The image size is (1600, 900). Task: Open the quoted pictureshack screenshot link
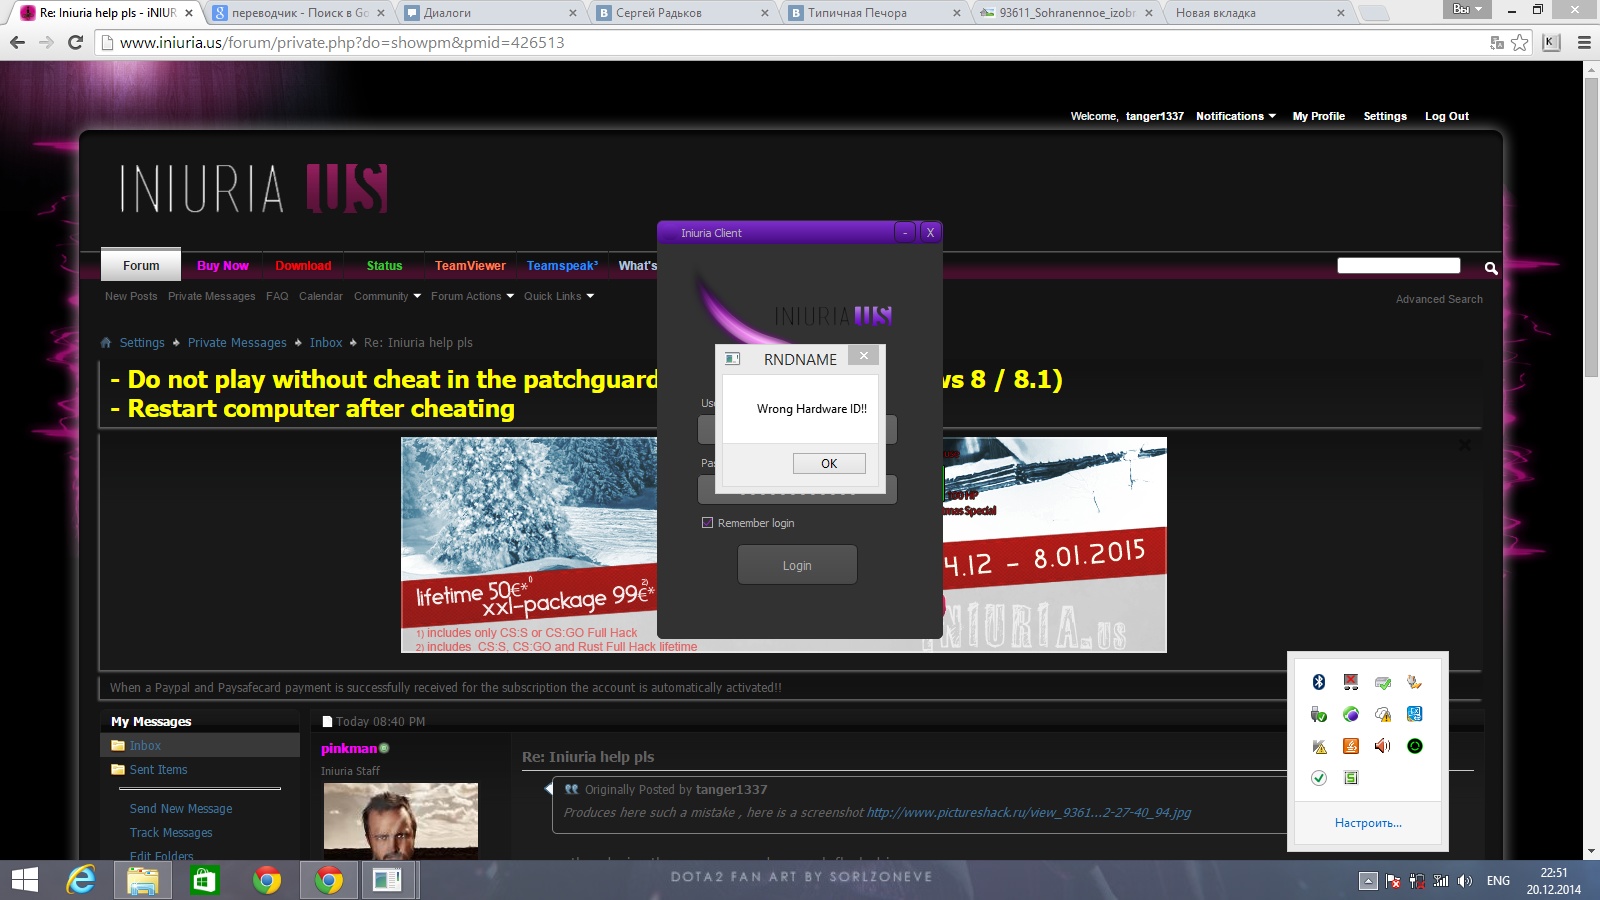(1029, 812)
